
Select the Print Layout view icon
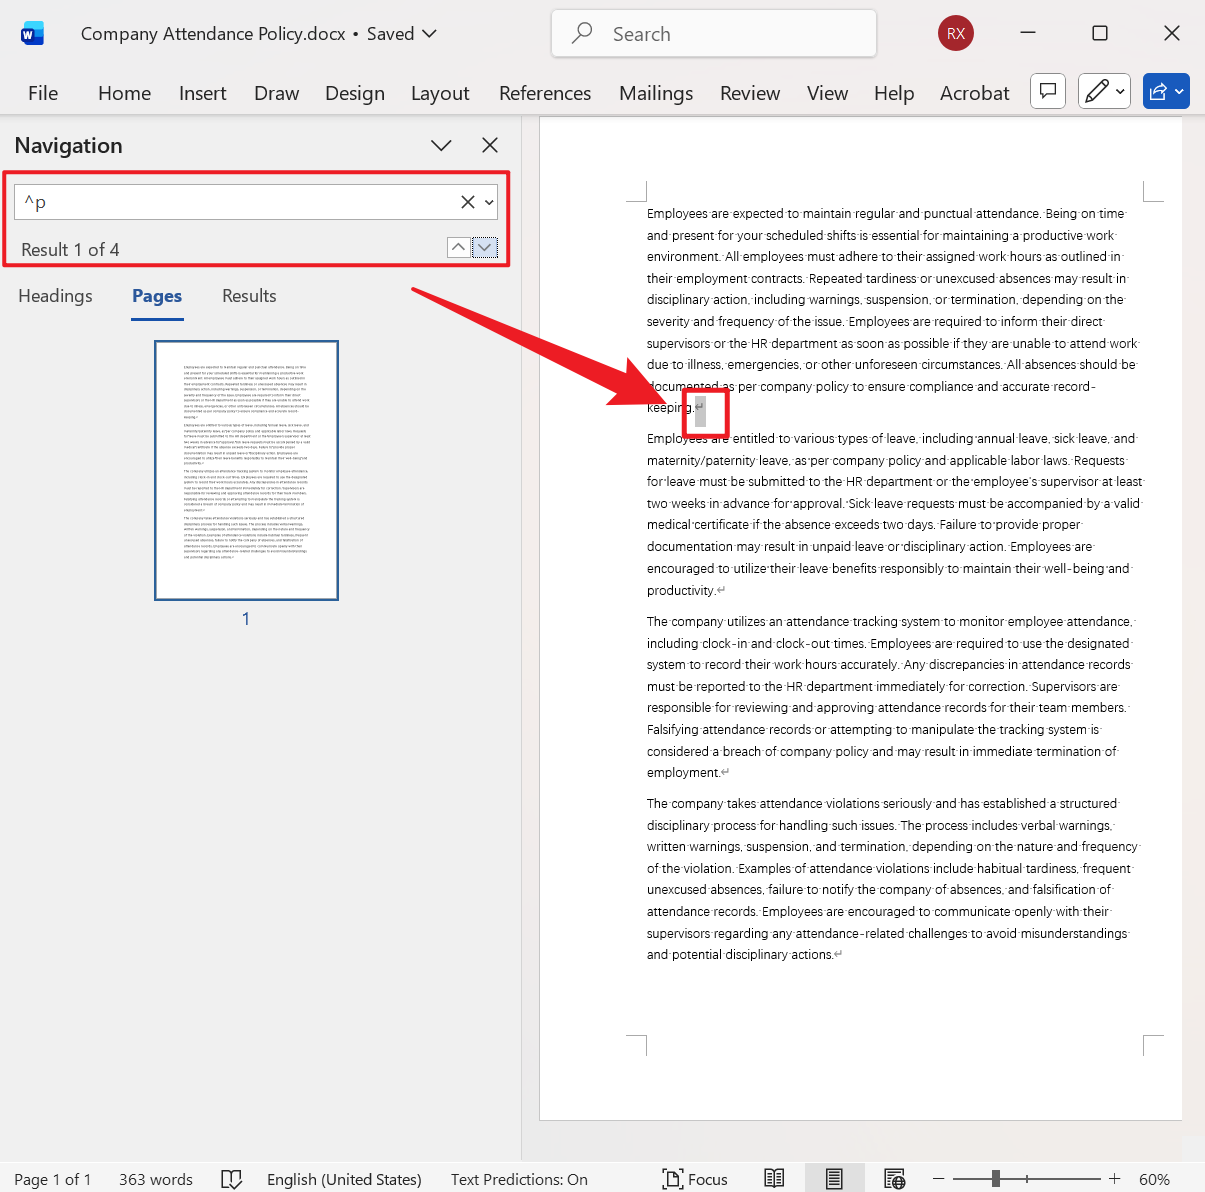click(835, 1178)
